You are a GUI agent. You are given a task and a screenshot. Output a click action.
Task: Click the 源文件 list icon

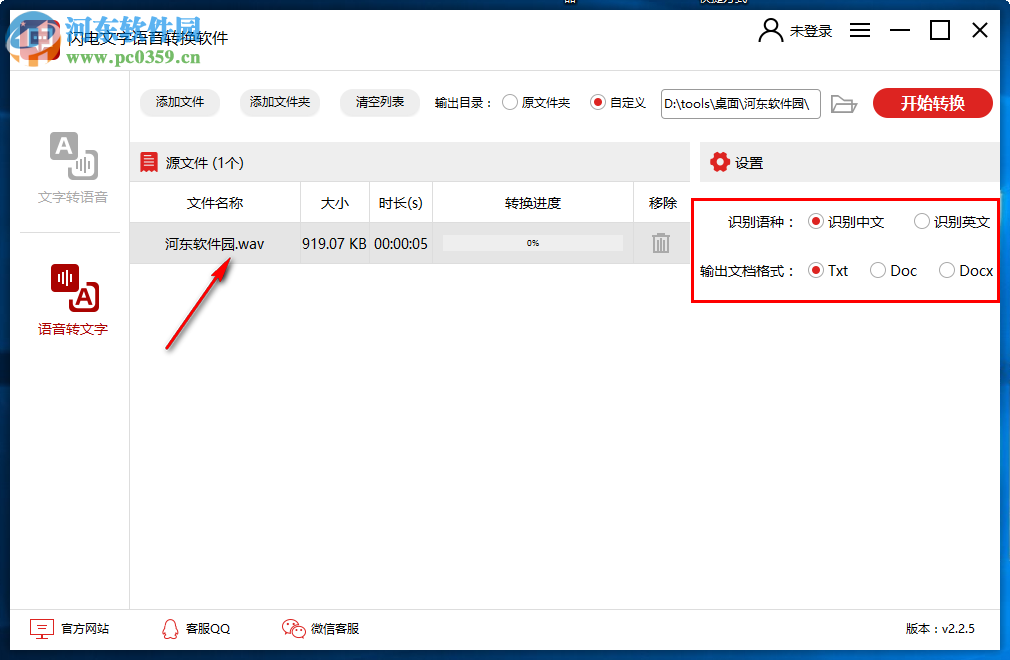(x=150, y=162)
